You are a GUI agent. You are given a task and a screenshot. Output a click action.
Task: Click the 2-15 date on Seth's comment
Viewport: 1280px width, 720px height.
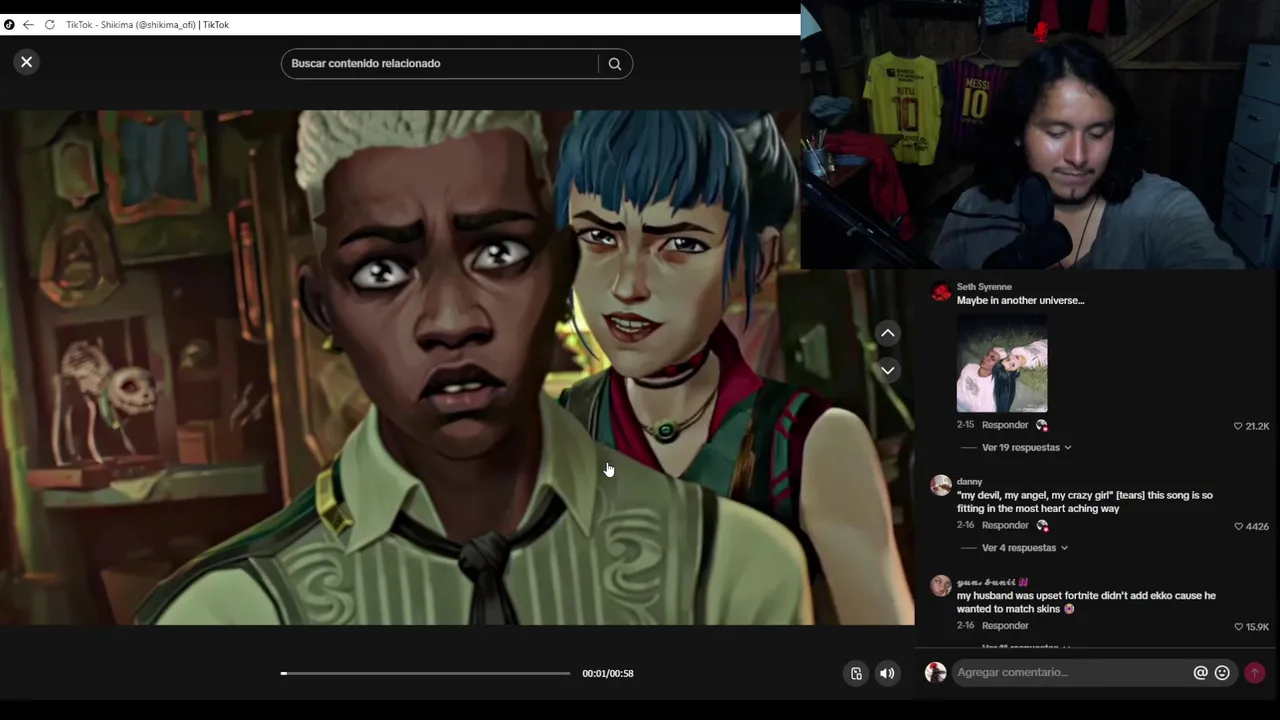(x=965, y=425)
